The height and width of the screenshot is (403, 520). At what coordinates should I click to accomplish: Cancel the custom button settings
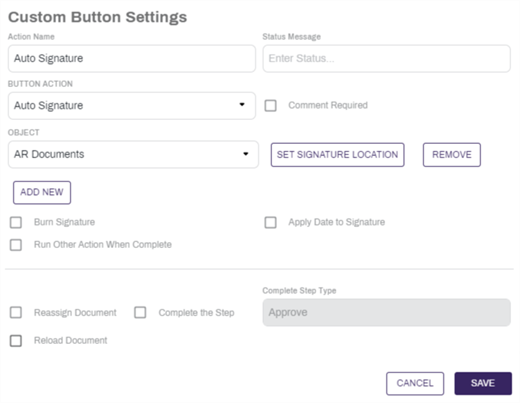(415, 383)
